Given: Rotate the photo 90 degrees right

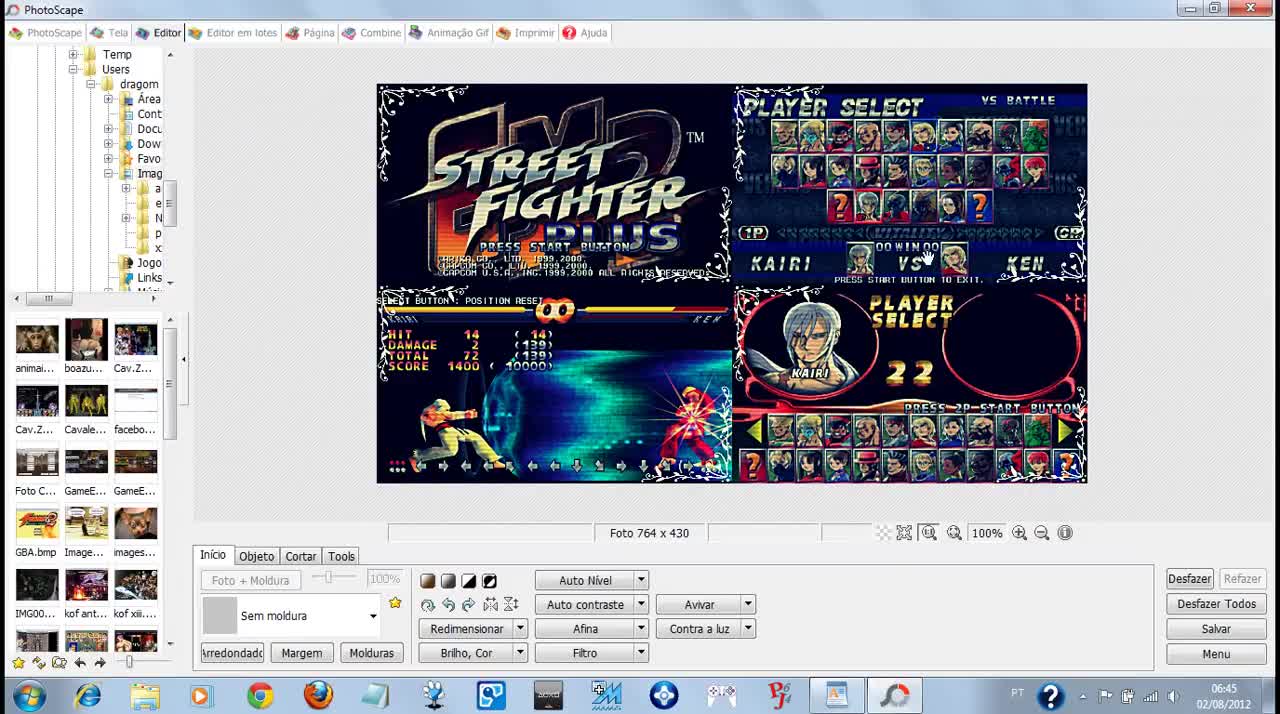Looking at the screenshot, I should (468, 605).
